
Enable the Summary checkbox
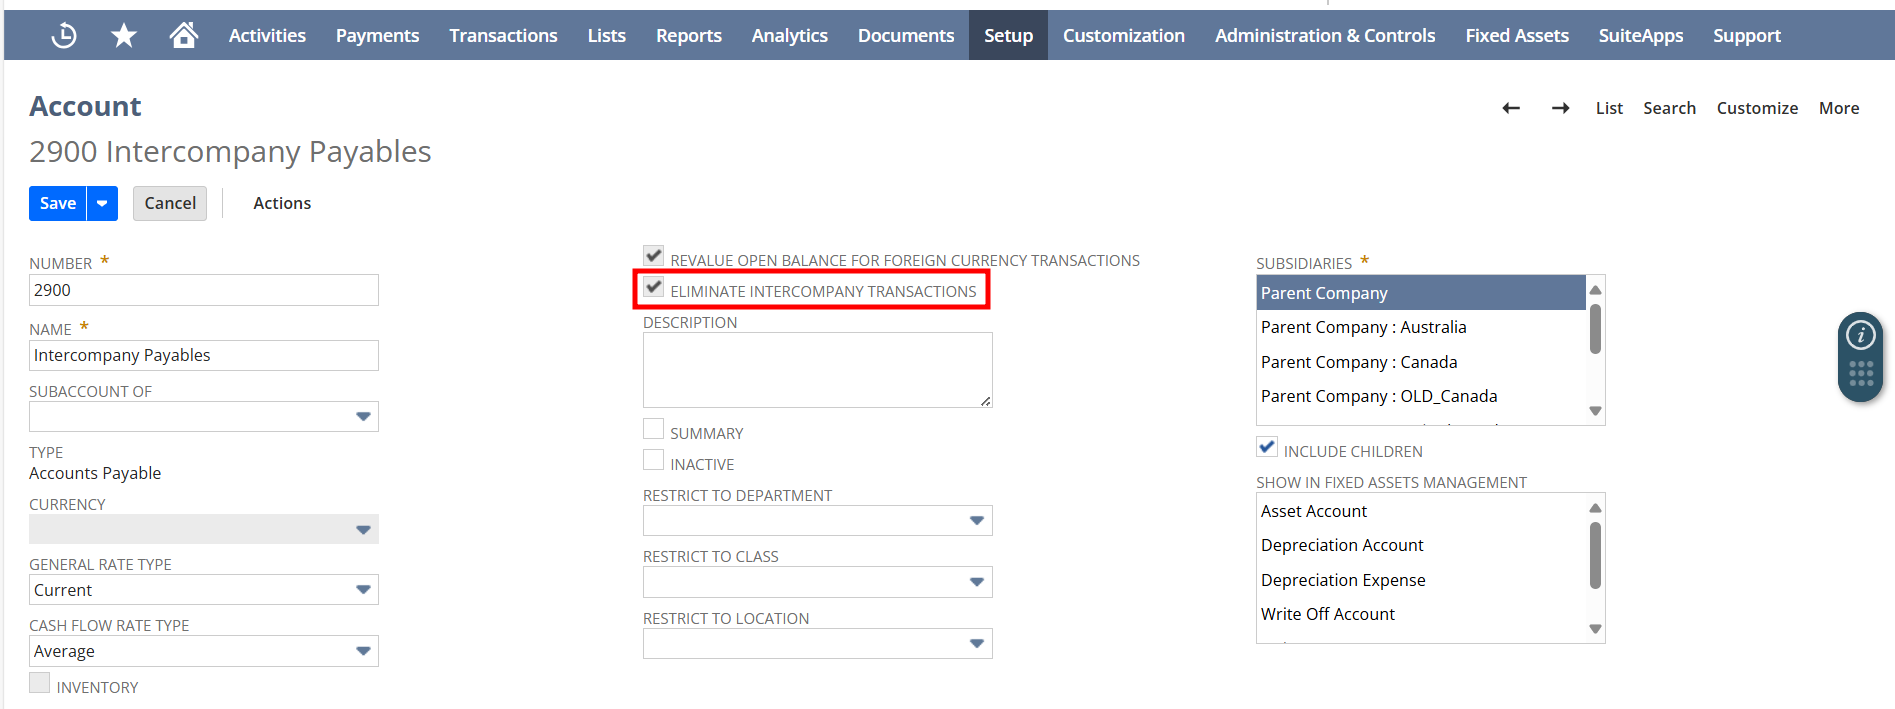coord(654,430)
